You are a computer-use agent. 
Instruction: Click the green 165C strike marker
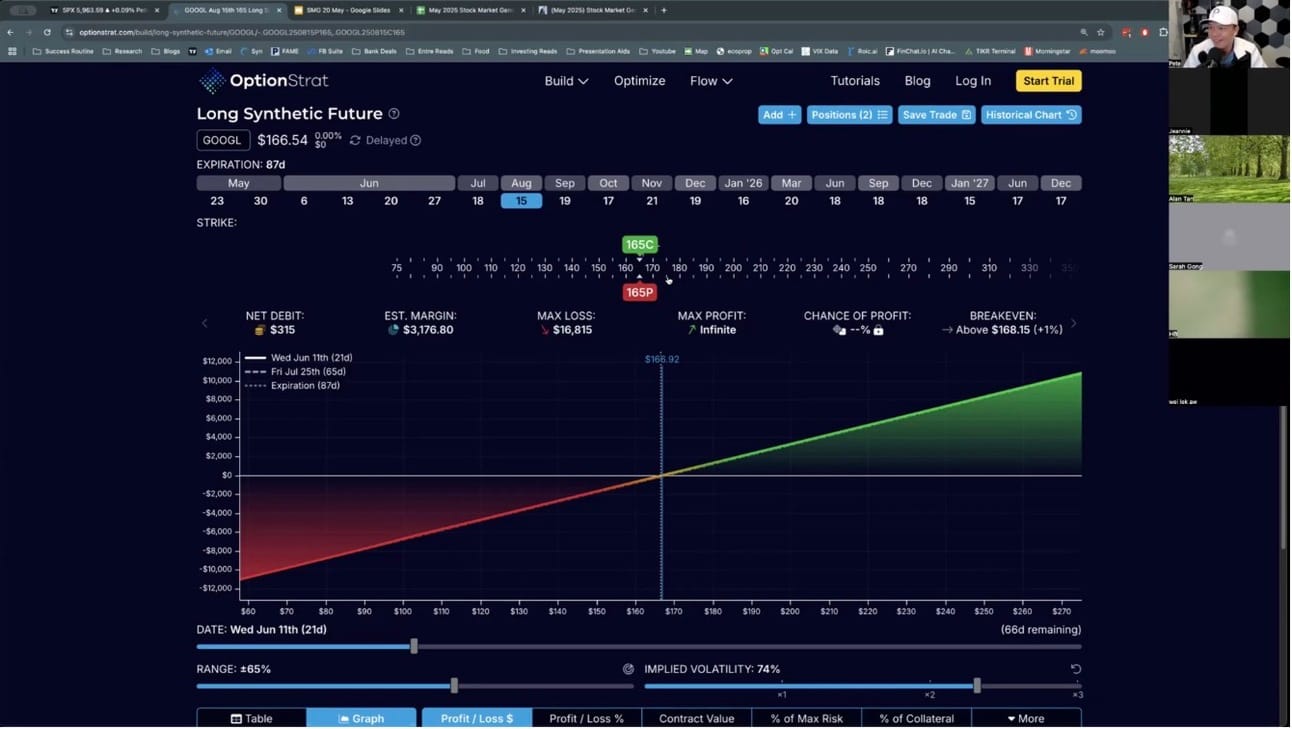tap(639, 245)
